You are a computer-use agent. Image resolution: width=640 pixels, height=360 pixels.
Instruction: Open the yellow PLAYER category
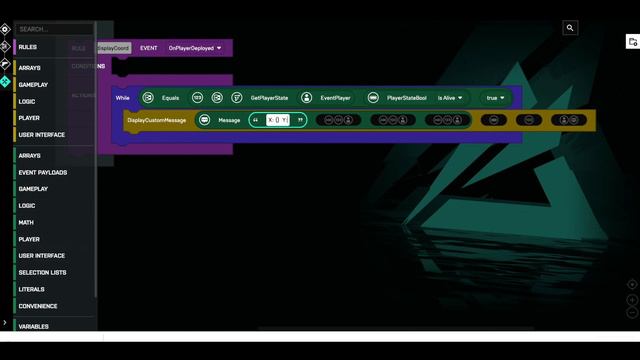pos(29,118)
